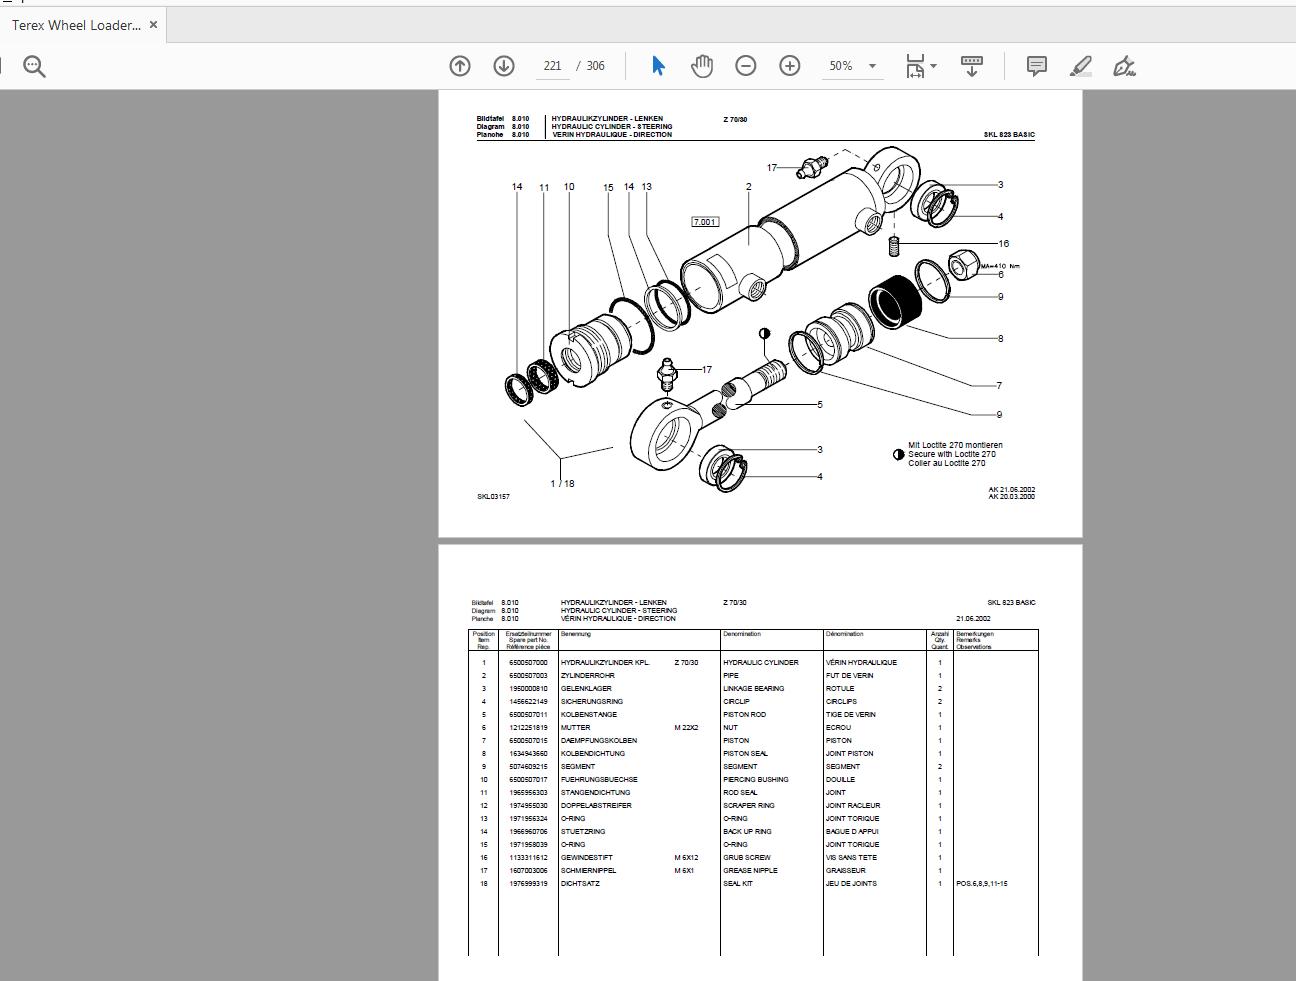
Task: Enable the Hand pan tool
Action: click(x=701, y=65)
